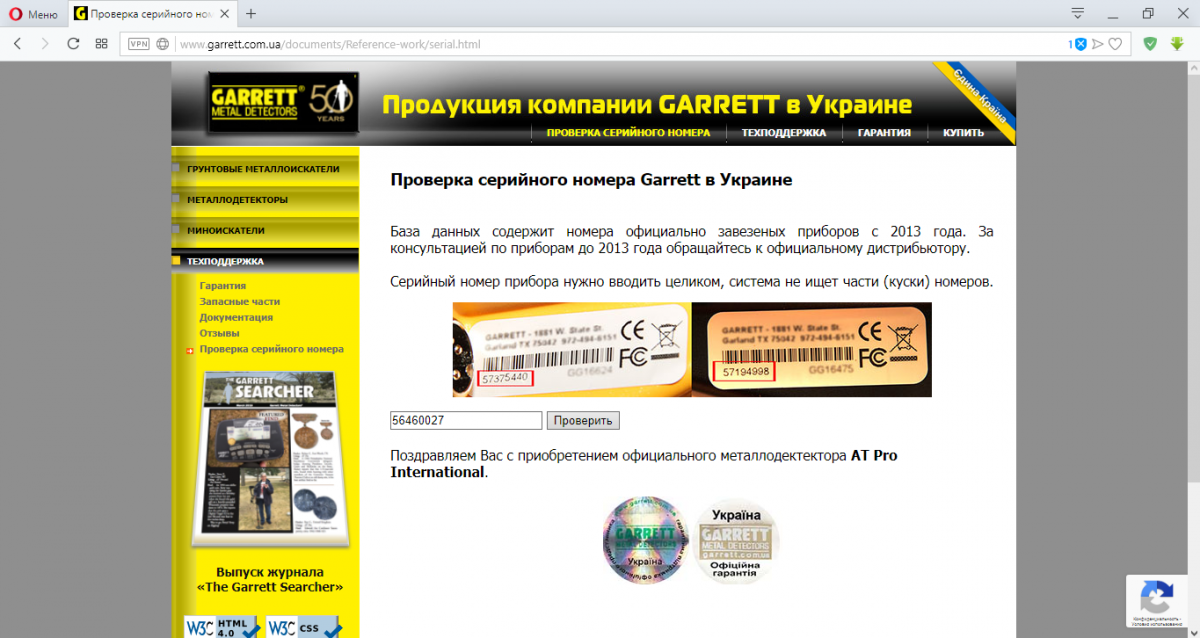
Task: Toggle the VPN badge in address bar
Action: point(138,44)
